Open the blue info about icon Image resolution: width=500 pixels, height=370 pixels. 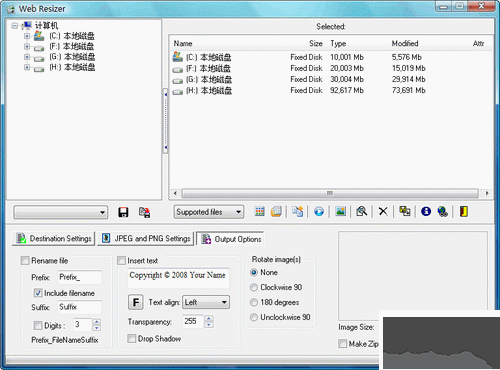426,211
